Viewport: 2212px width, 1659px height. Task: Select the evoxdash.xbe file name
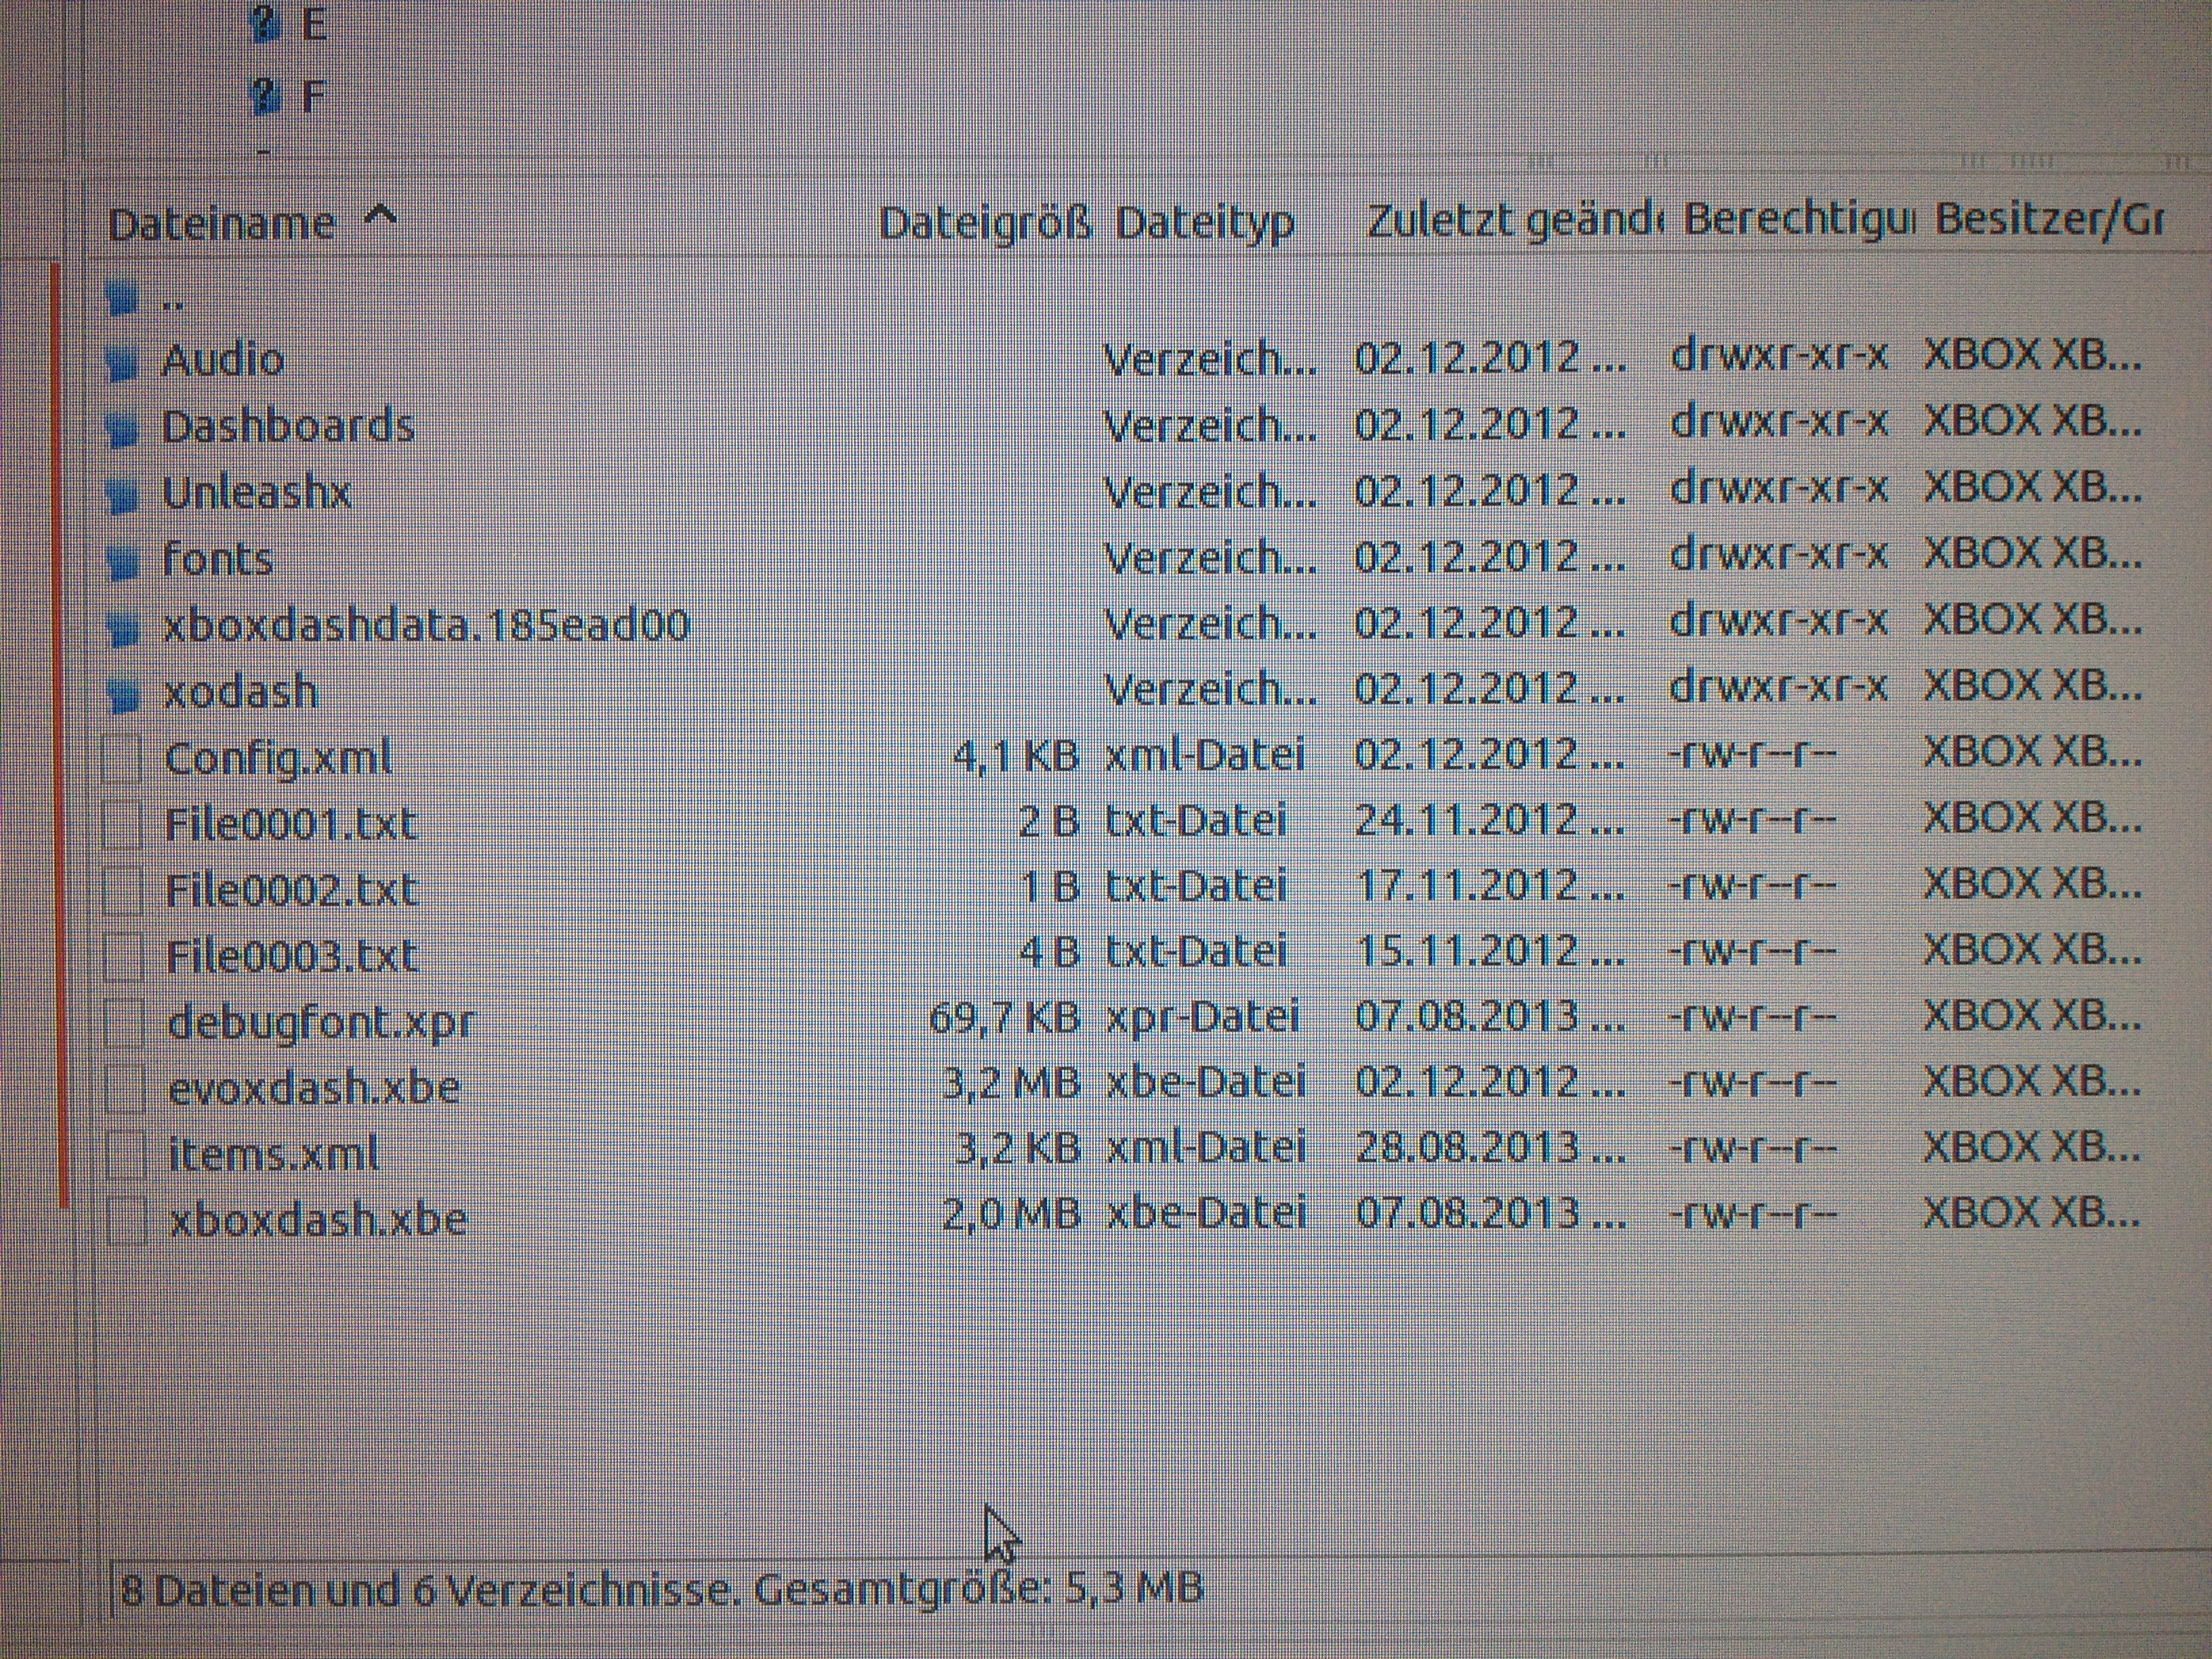click(314, 1088)
